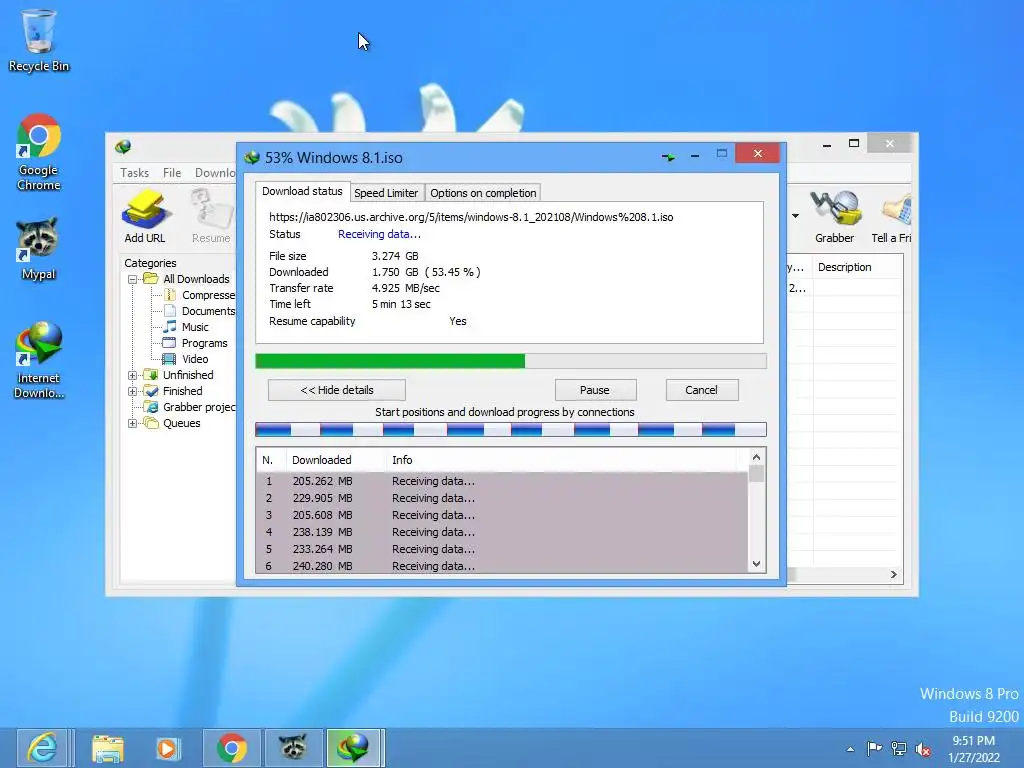Select the Video category
Image resolution: width=1024 pixels, height=768 pixels.
click(186, 359)
